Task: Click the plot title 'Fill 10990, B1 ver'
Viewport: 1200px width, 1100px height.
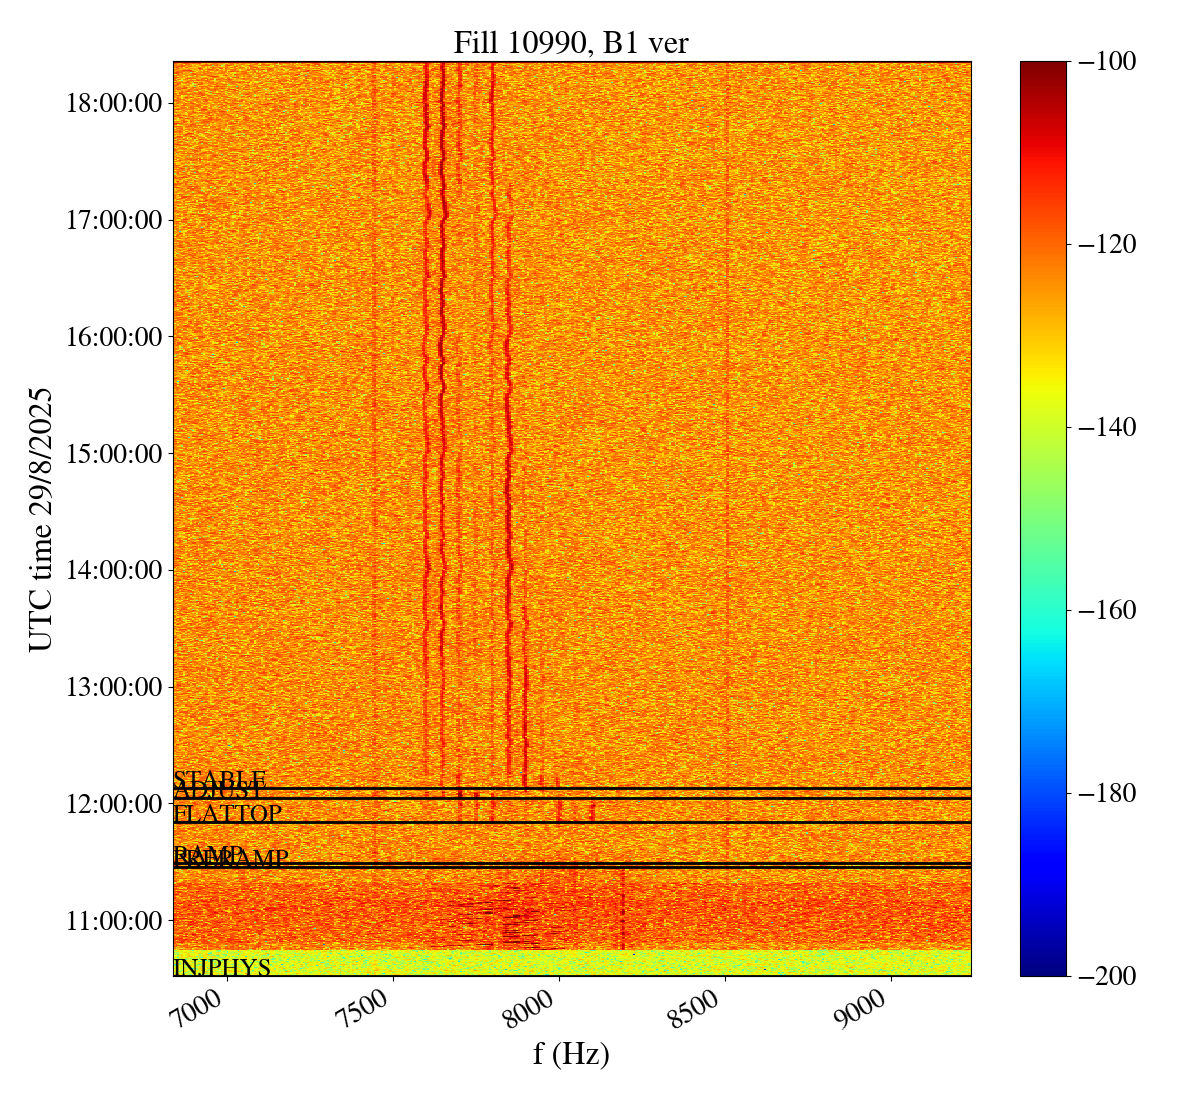Action: (571, 42)
